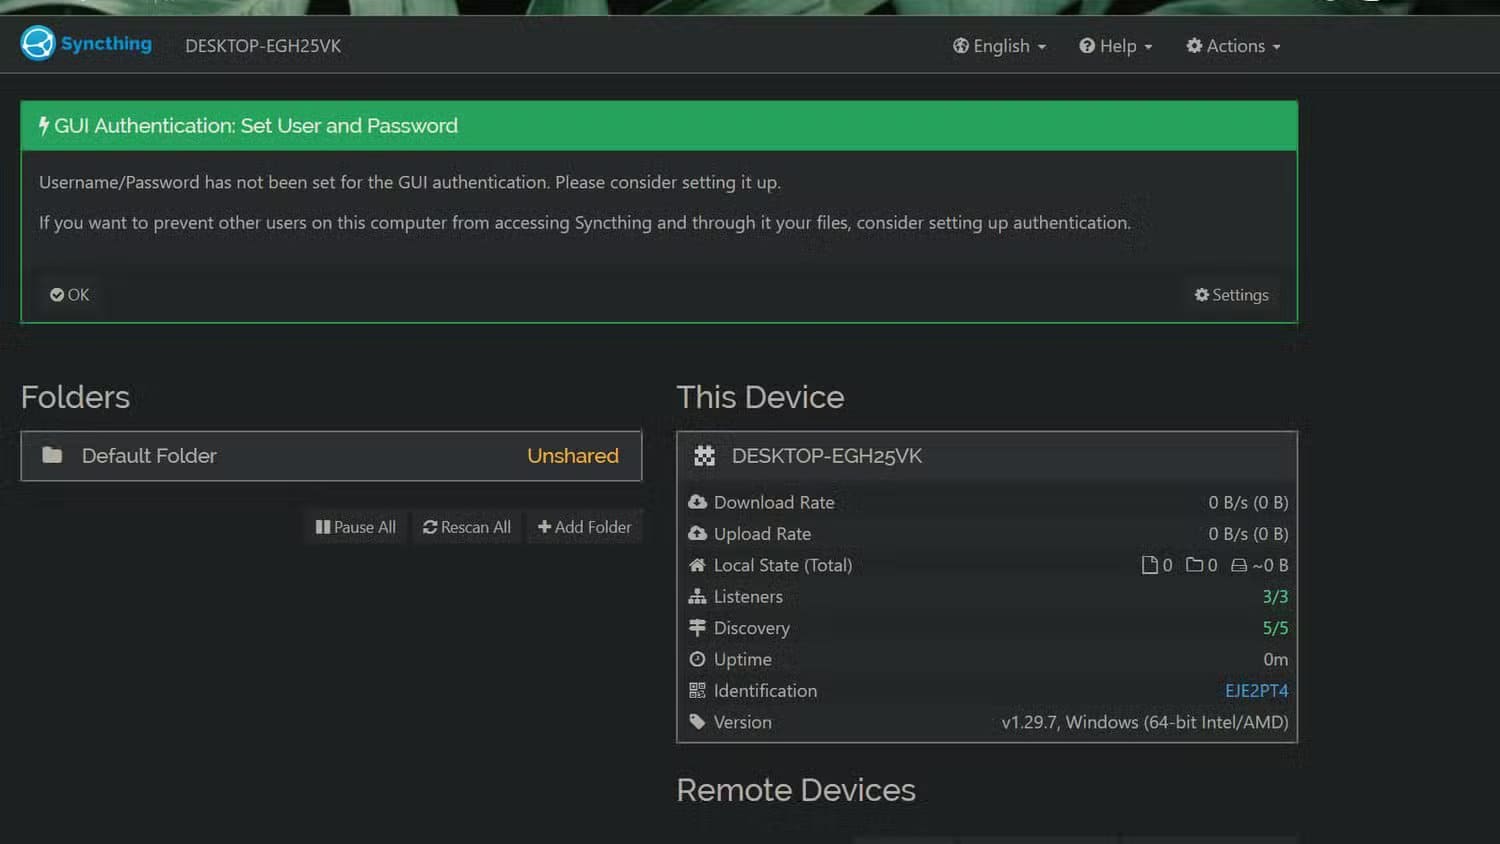This screenshot has height=844, width=1500.
Task: Click the Upload Rate value 0 B/s
Action: point(1248,534)
